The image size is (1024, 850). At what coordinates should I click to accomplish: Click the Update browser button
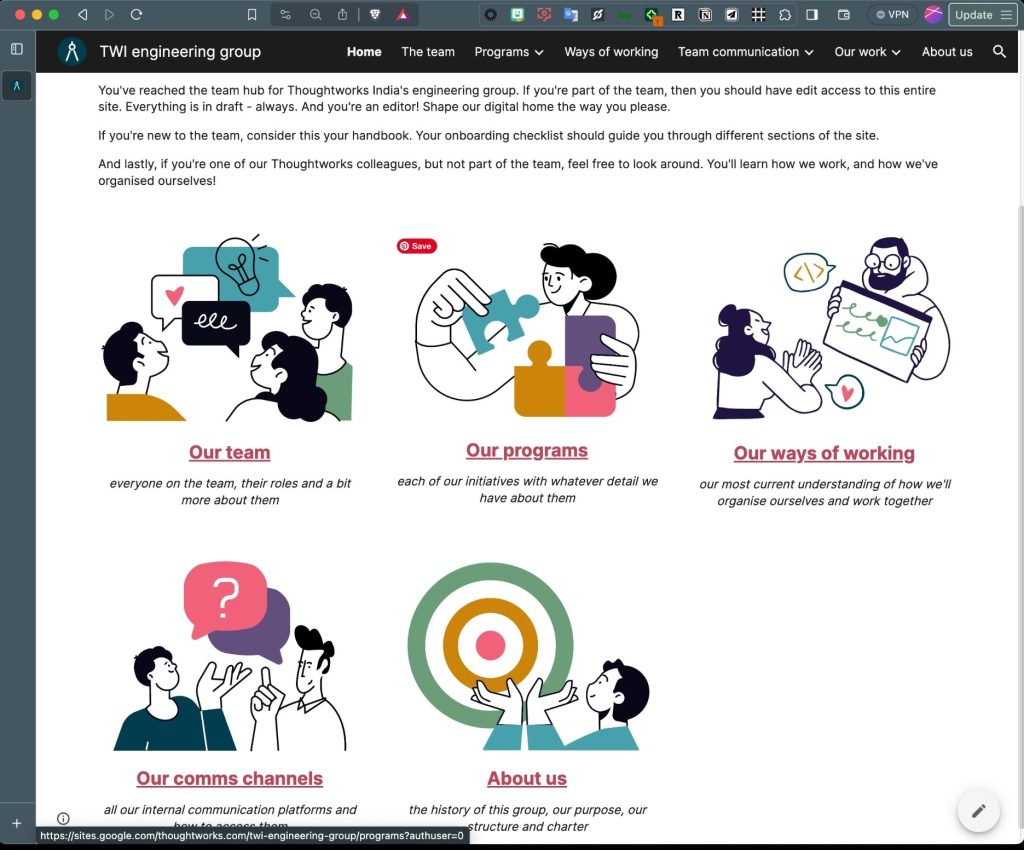pos(983,15)
